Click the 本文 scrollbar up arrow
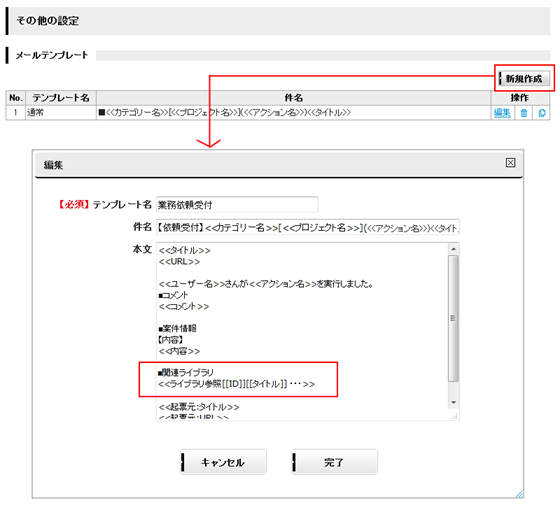Screen dimensions: 560x511 click(454, 249)
